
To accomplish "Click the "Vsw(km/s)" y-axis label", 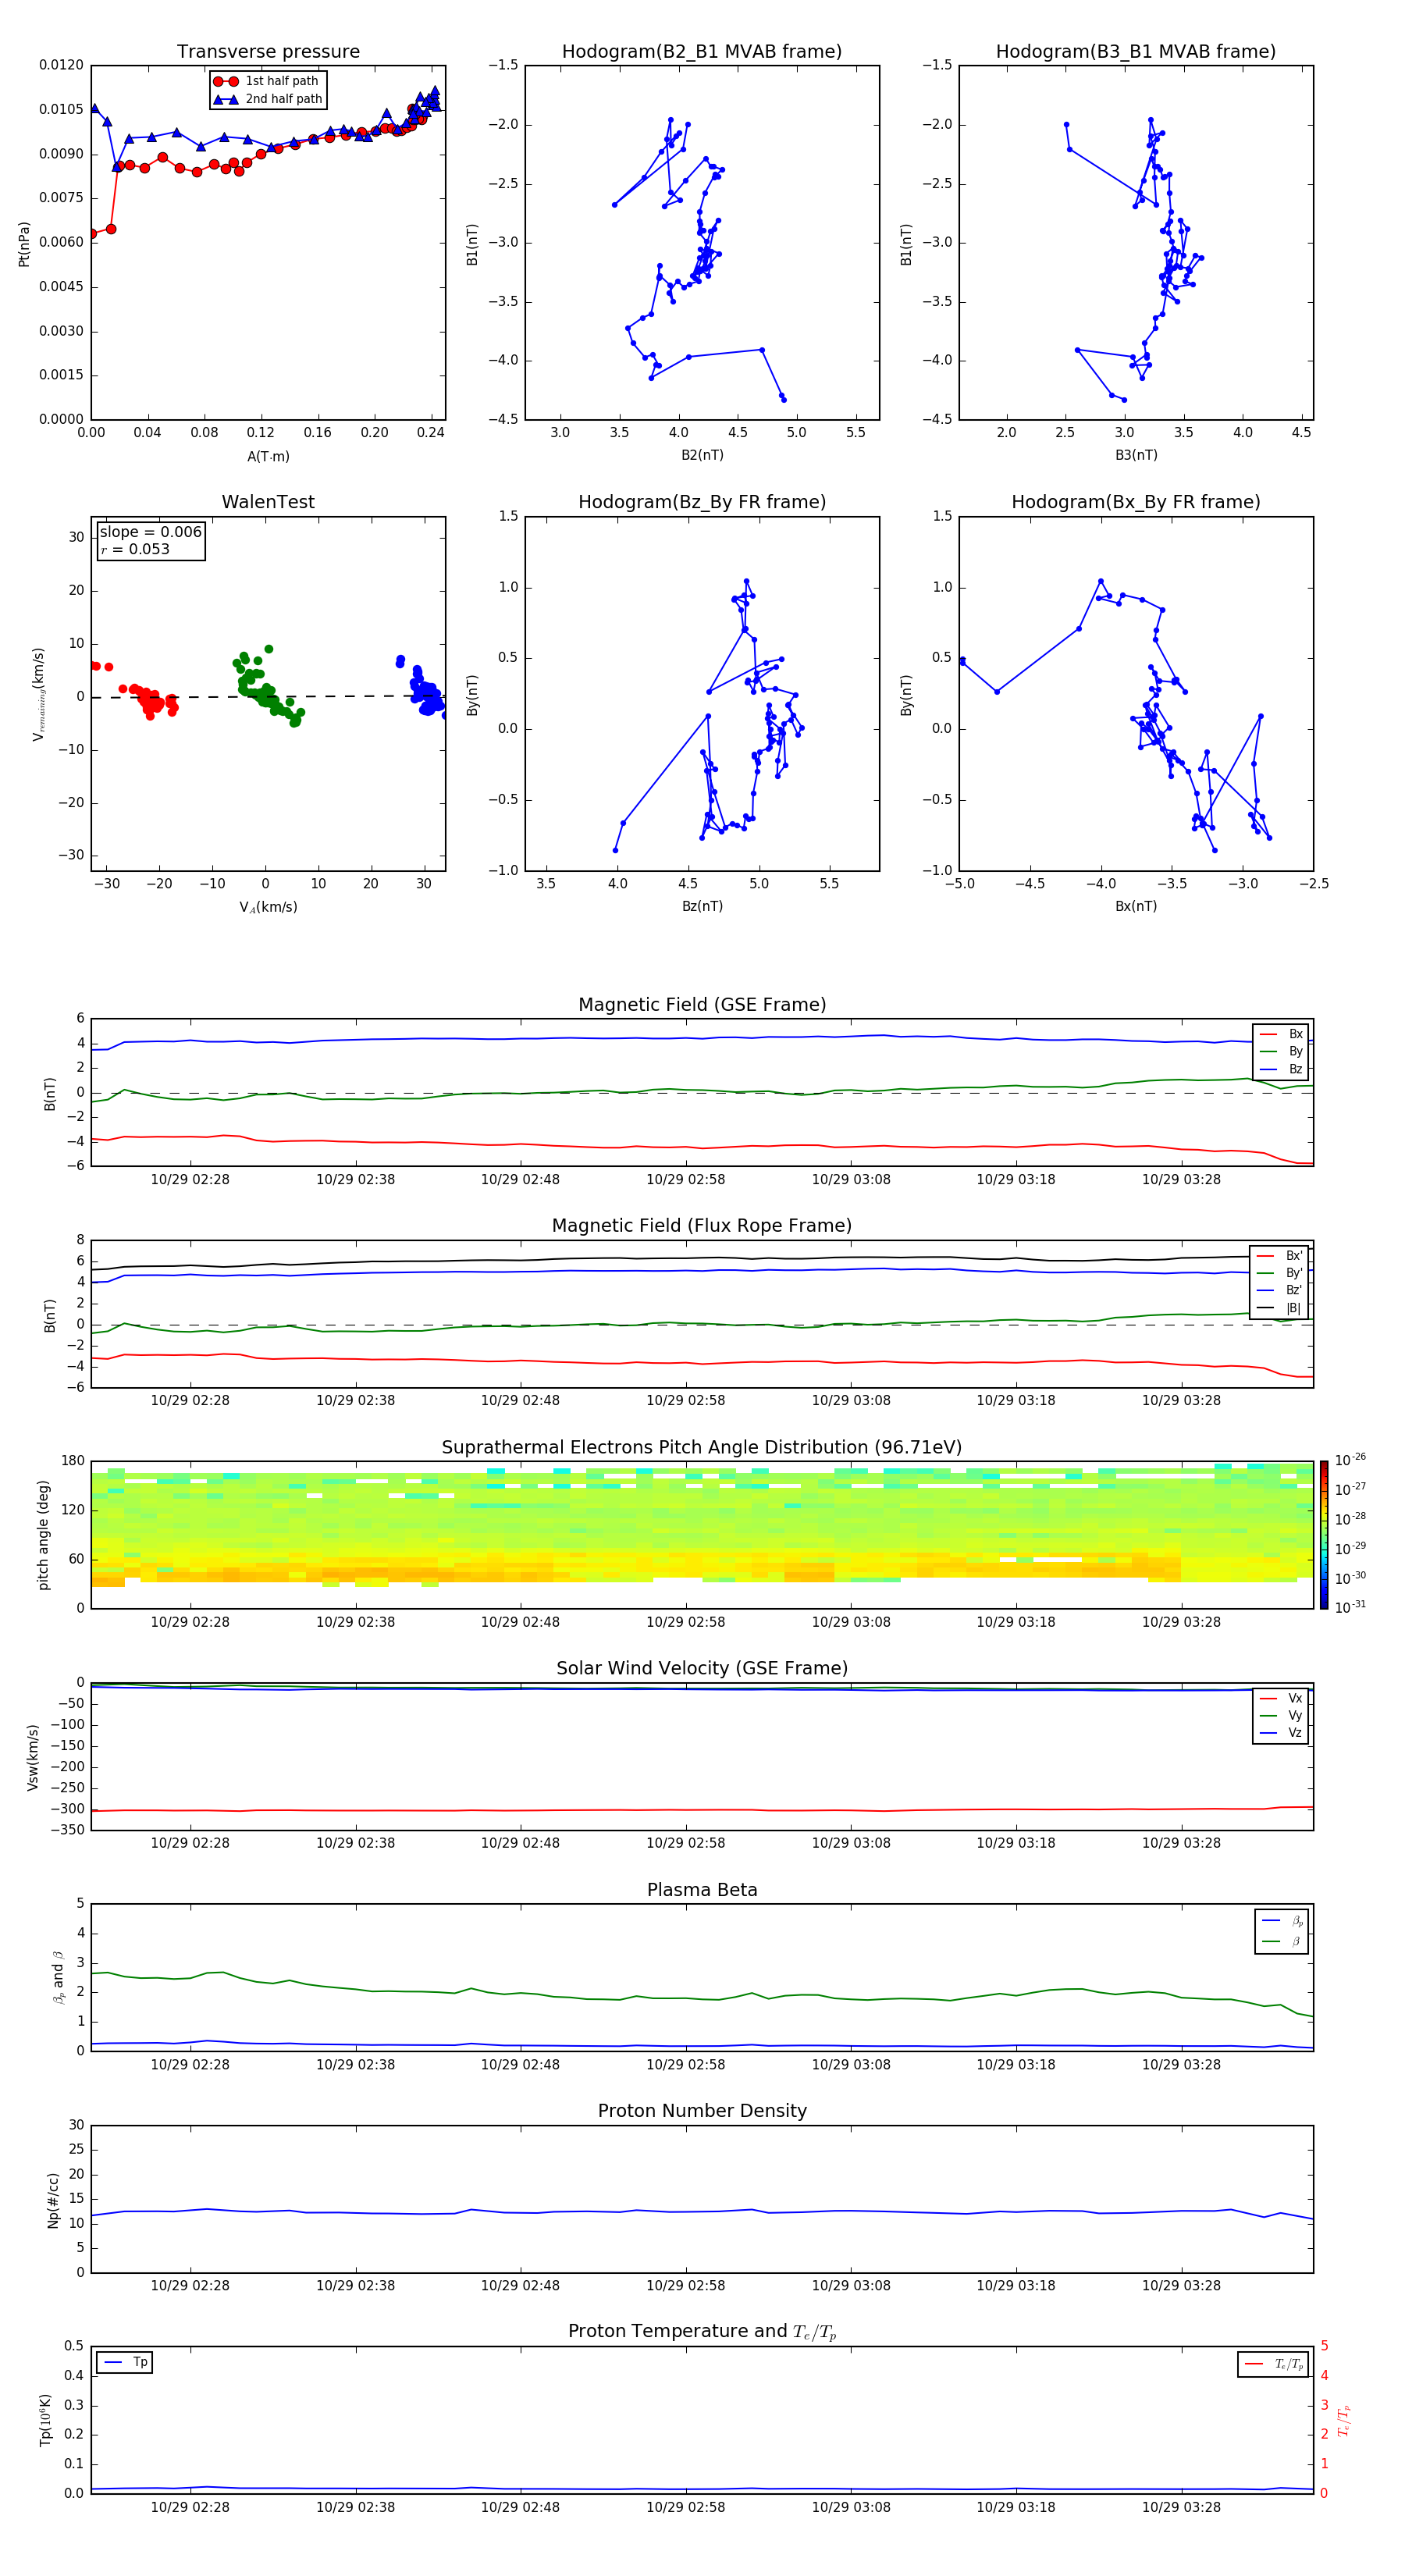I will tap(32, 1757).
